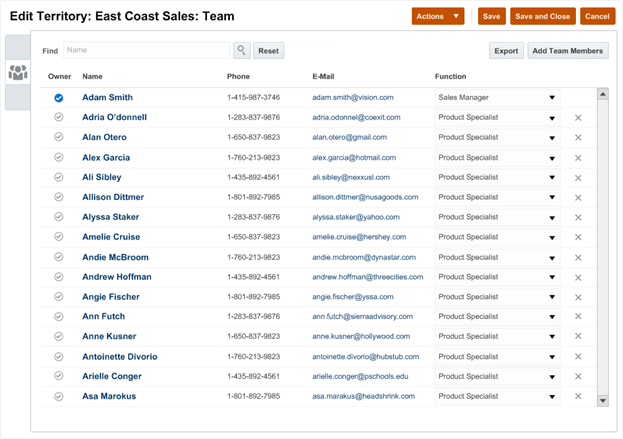Remove Asa Marokus using X icon

[x=578, y=397]
